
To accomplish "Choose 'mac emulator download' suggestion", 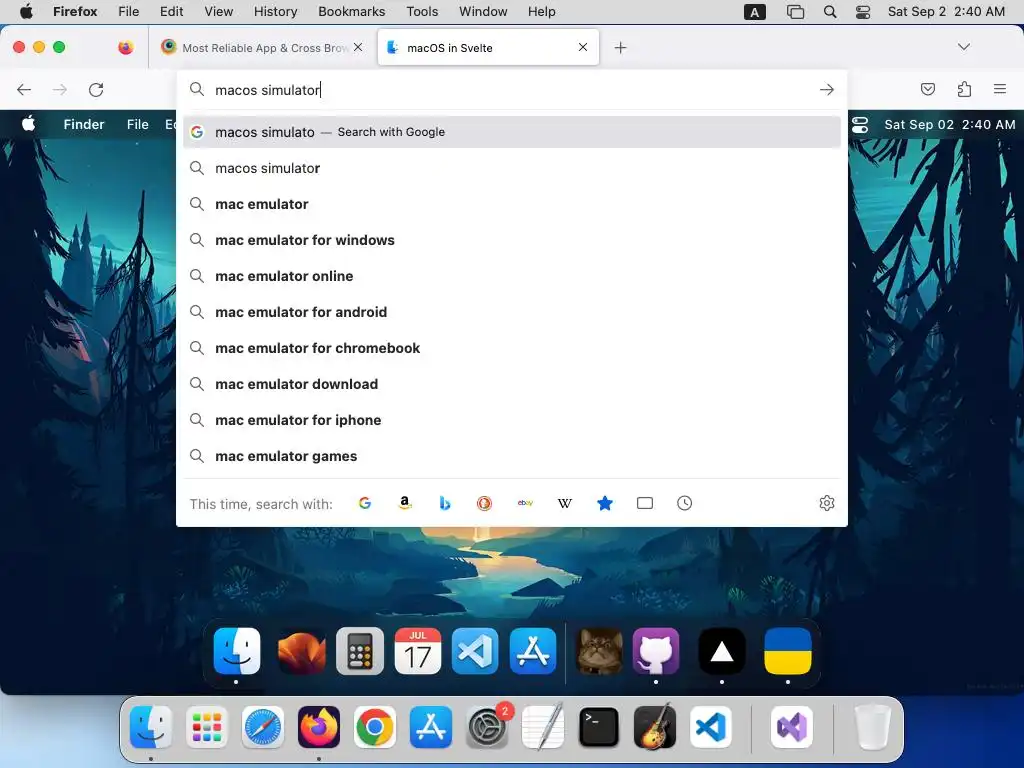I will [x=512, y=383].
